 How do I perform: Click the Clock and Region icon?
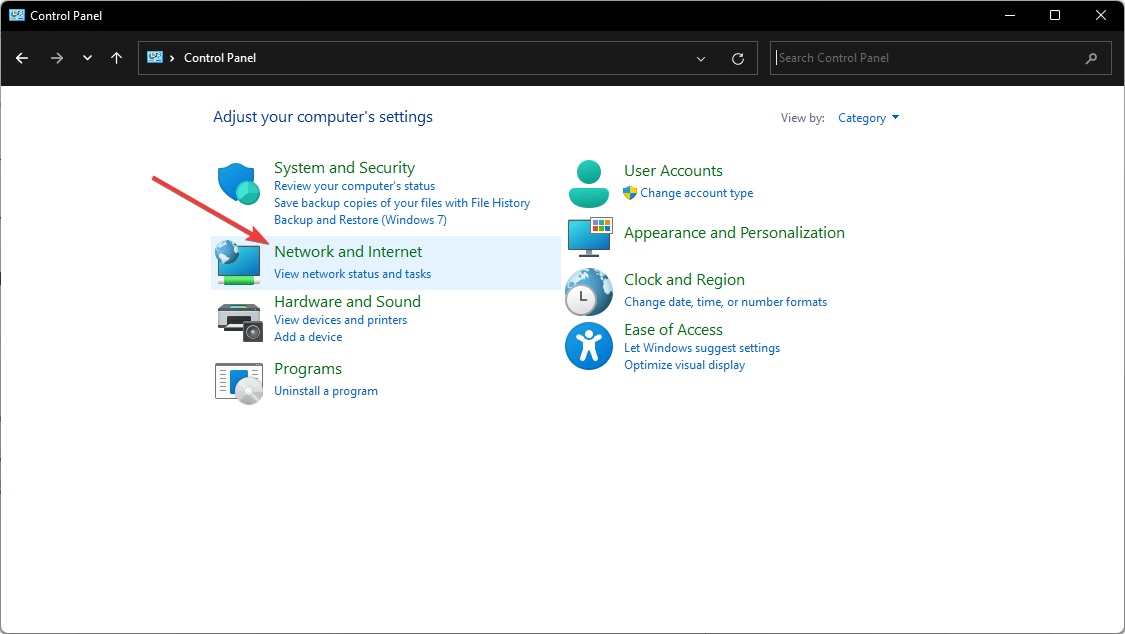click(x=589, y=291)
